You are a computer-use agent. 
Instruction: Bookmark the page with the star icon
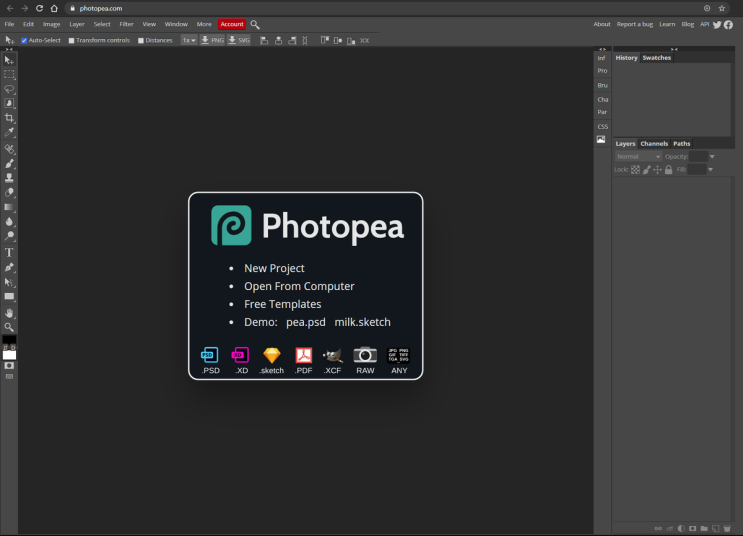[722, 8]
